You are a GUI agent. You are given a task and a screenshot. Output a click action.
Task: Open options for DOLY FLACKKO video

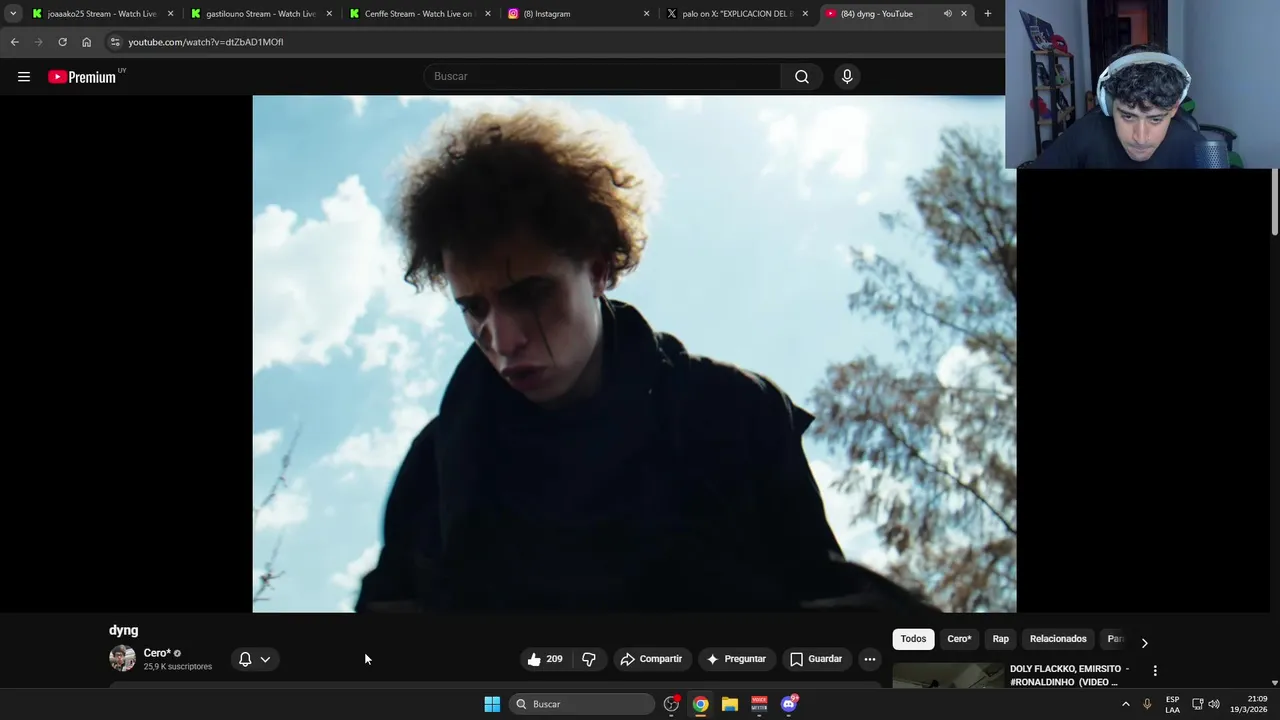click(1155, 671)
